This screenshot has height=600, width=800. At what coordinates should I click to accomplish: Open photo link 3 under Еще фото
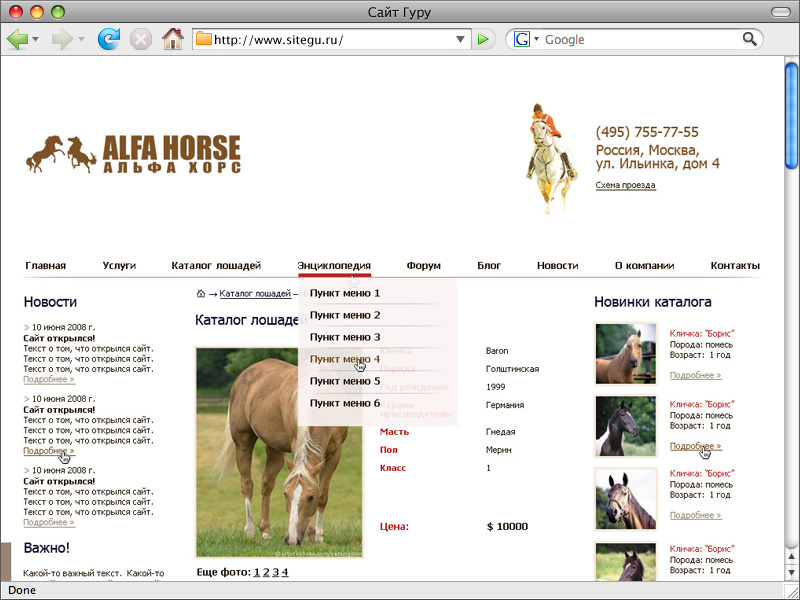pyautogui.click(x=276, y=572)
